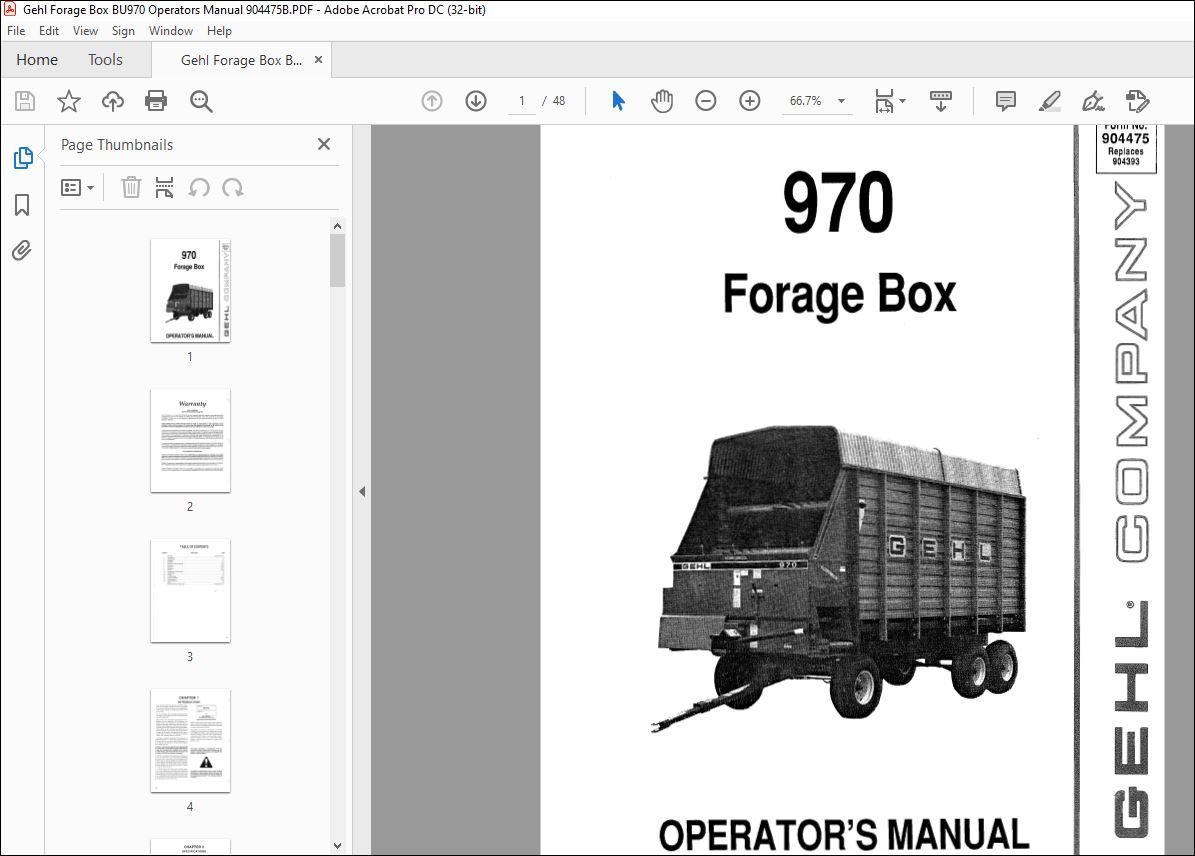
Task: Click 'Forage Box' heading in document
Action: pyautogui.click(x=839, y=294)
